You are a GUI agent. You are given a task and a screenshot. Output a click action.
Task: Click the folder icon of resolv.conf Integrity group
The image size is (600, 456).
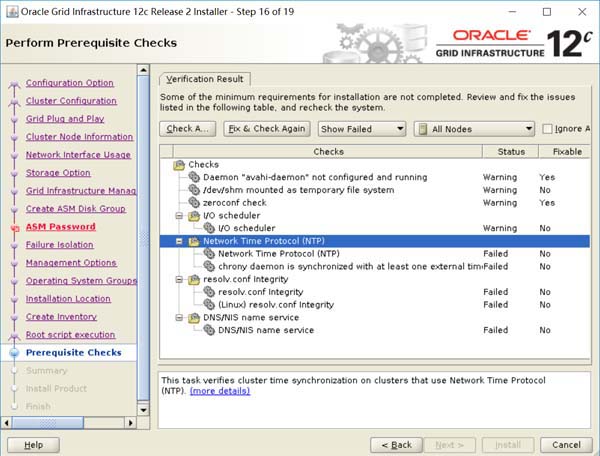(194, 279)
